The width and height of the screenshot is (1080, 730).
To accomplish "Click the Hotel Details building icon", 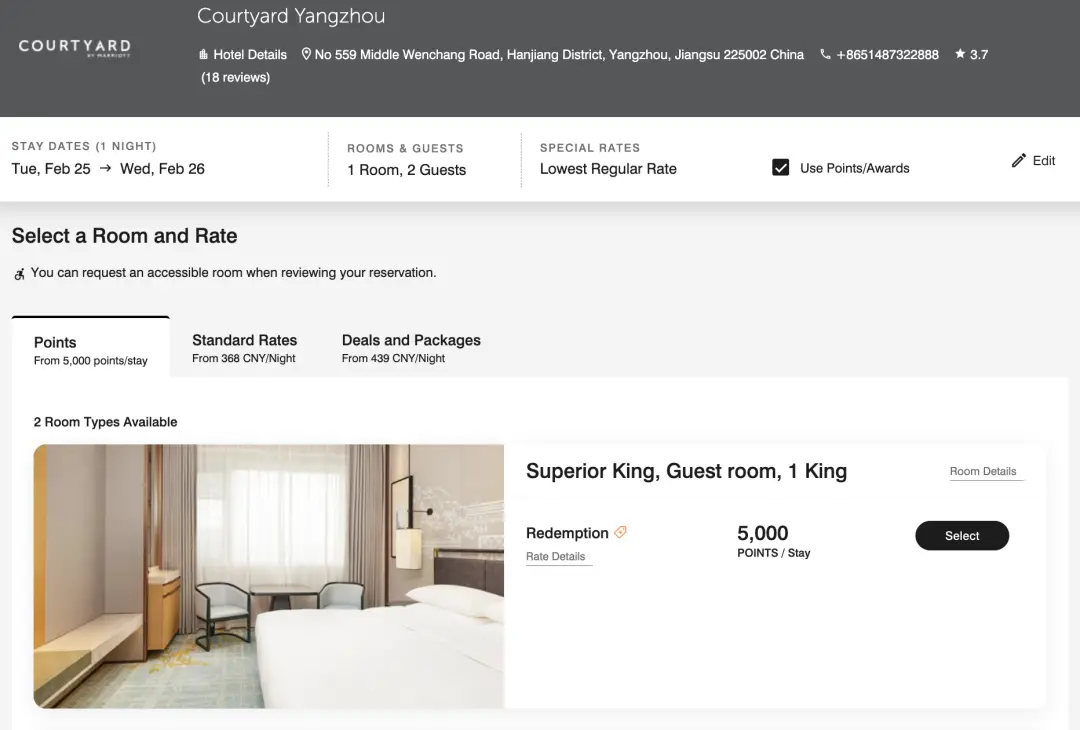I will (x=204, y=55).
